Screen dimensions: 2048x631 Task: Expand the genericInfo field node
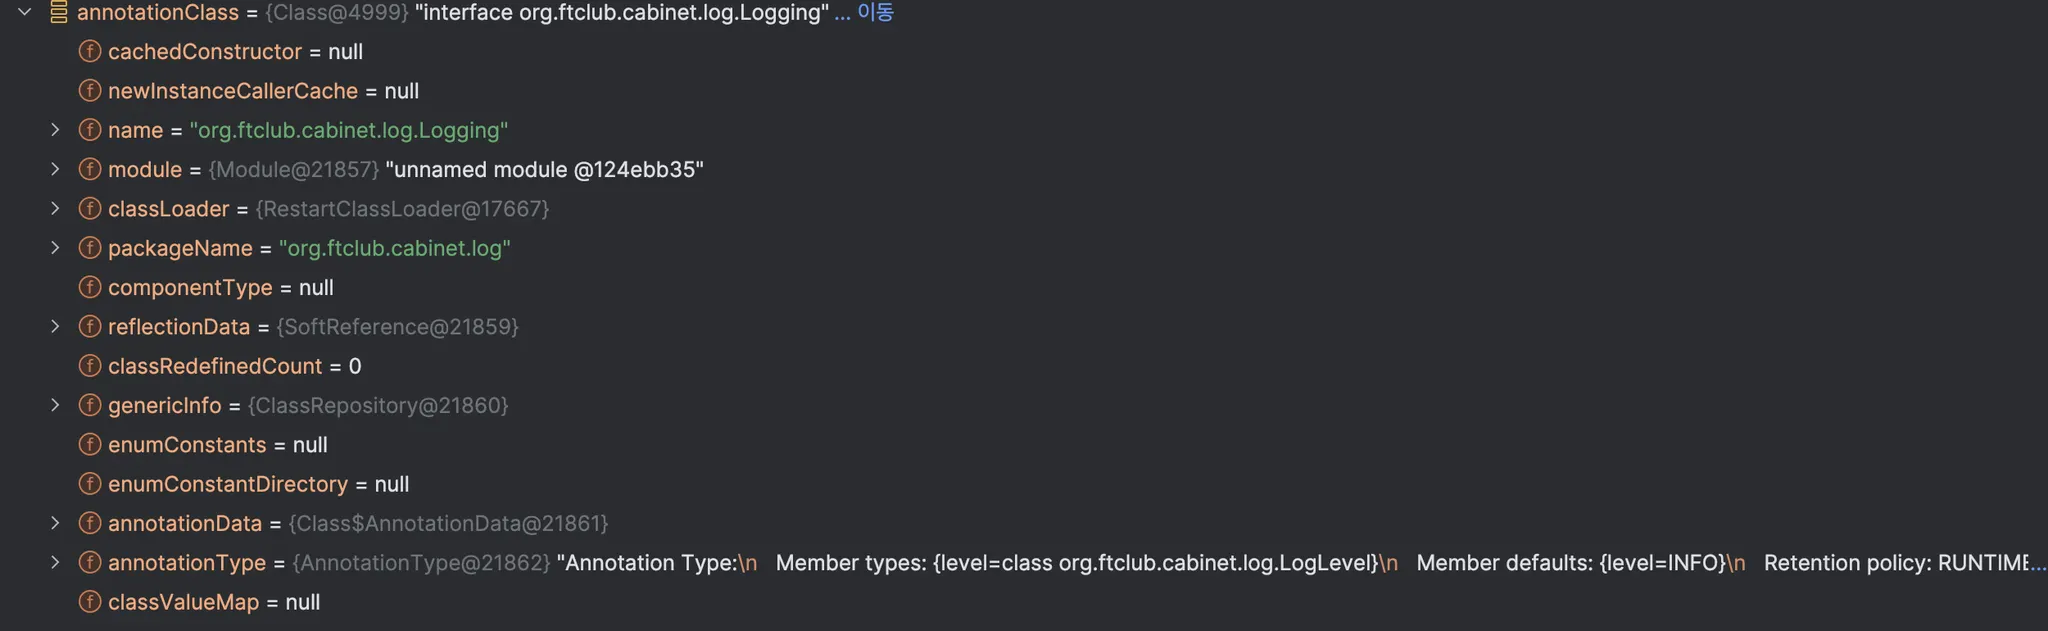(x=55, y=405)
